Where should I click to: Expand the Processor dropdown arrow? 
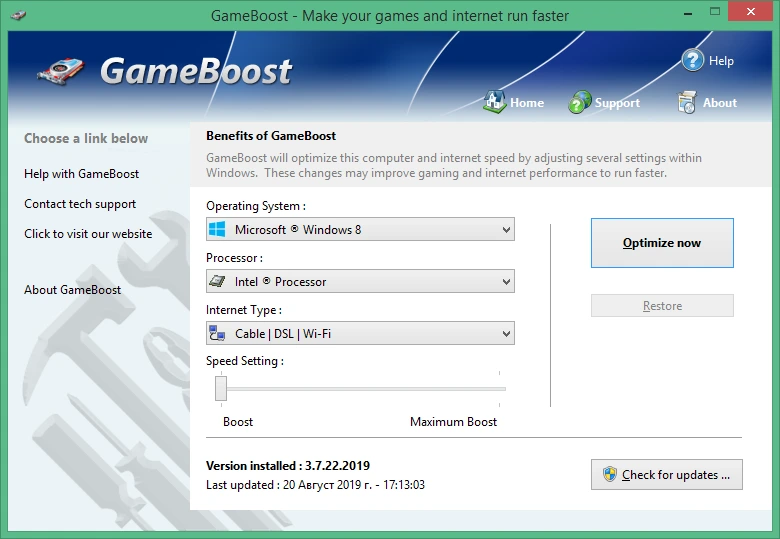pyautogui.click(x=506, y=281)
